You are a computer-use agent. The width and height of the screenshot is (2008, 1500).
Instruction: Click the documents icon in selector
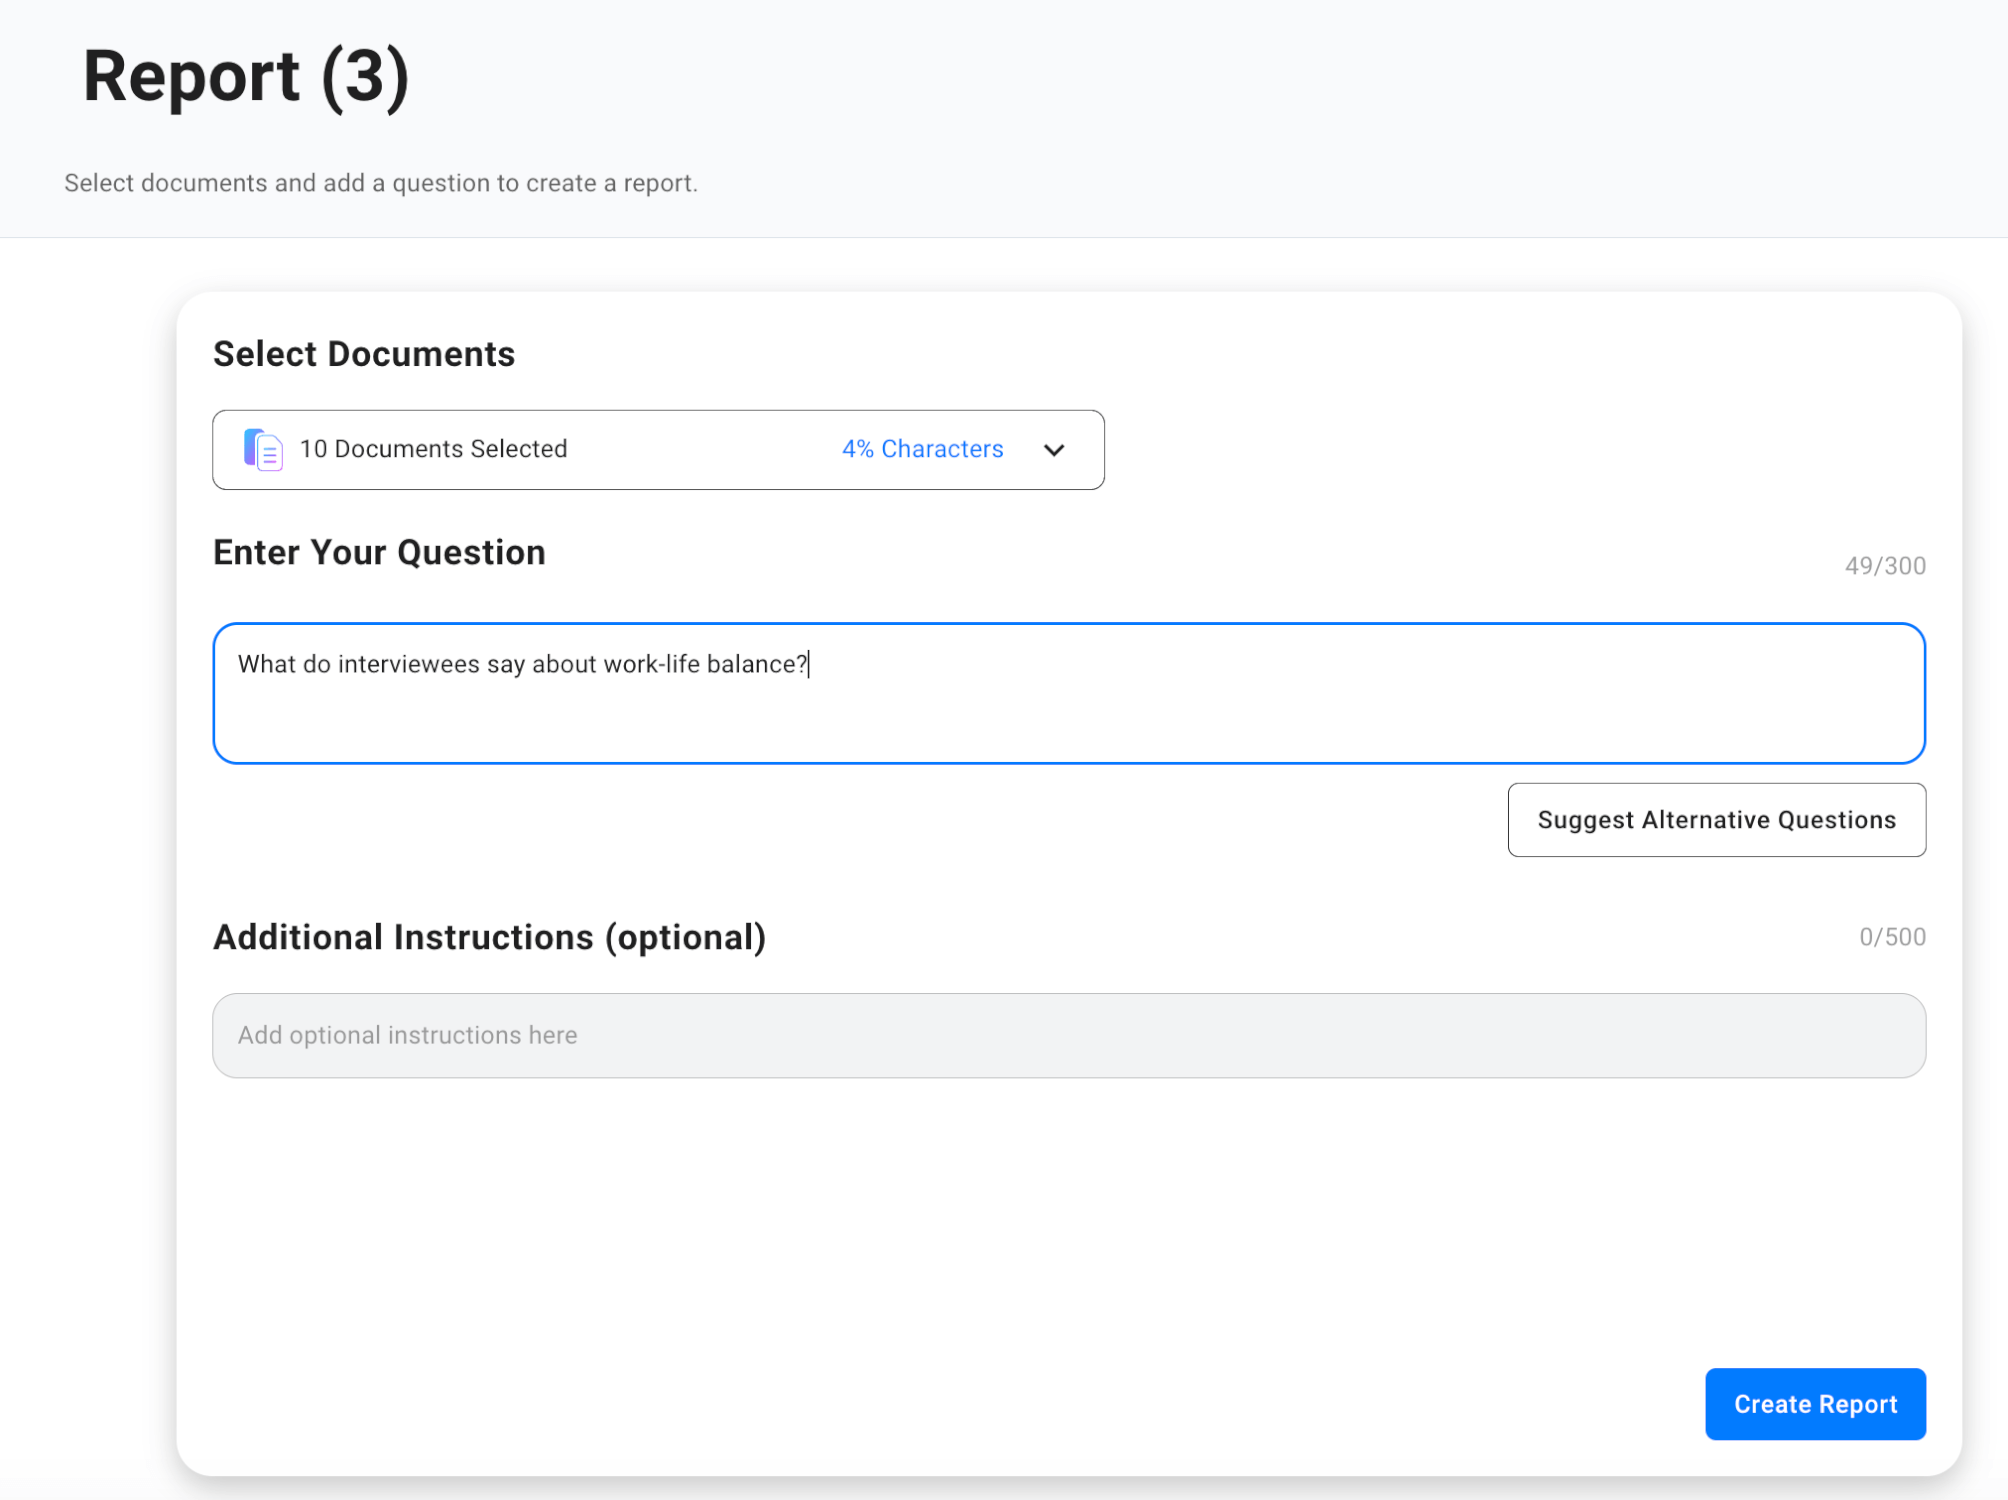pyautogui.click(x=263, y=450)
